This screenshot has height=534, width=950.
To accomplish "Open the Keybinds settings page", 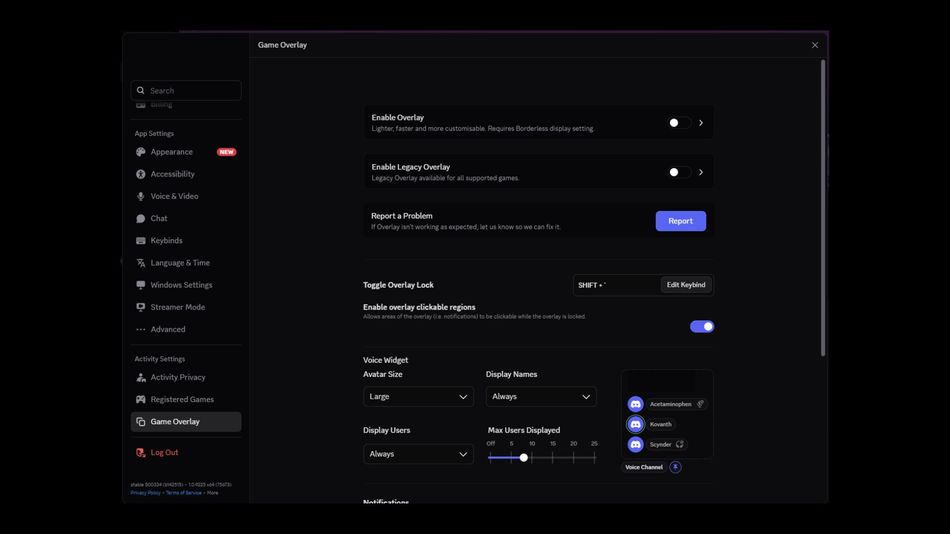I will (186, 241).
